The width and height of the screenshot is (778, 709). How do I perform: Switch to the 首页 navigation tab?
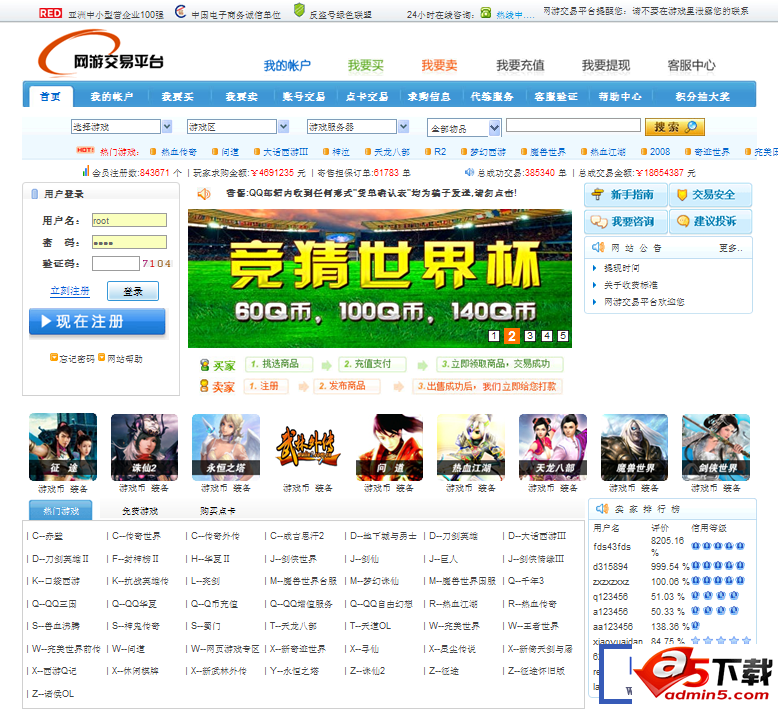point(51,96)
